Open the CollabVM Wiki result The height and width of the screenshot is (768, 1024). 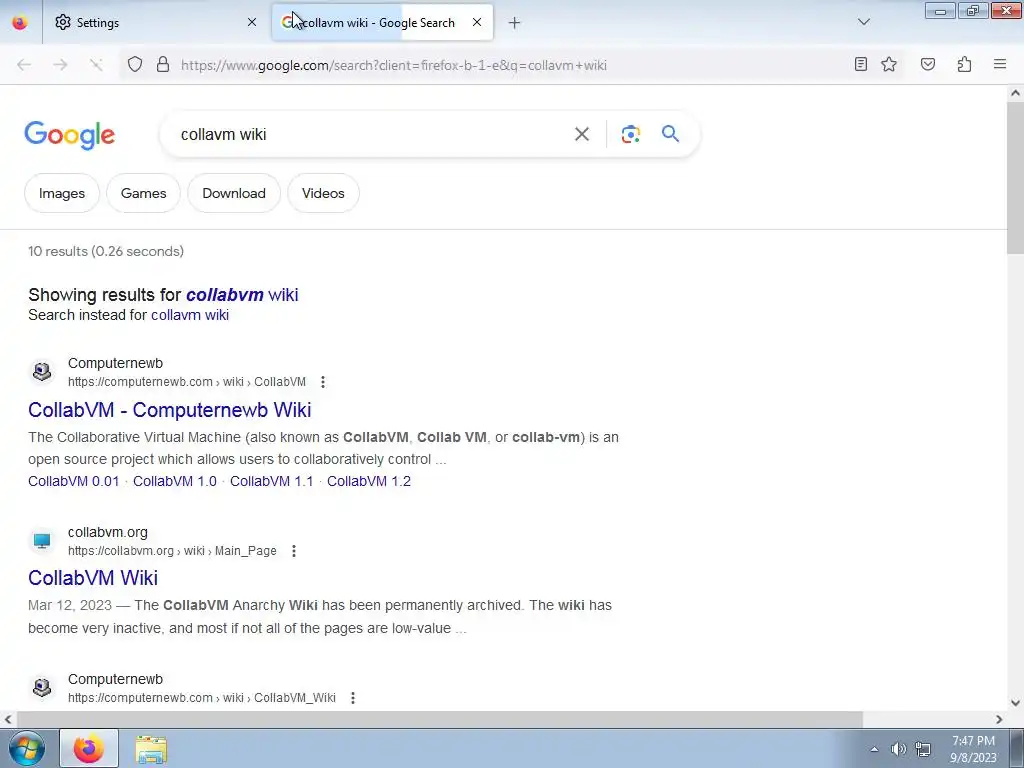click(93, 578)
